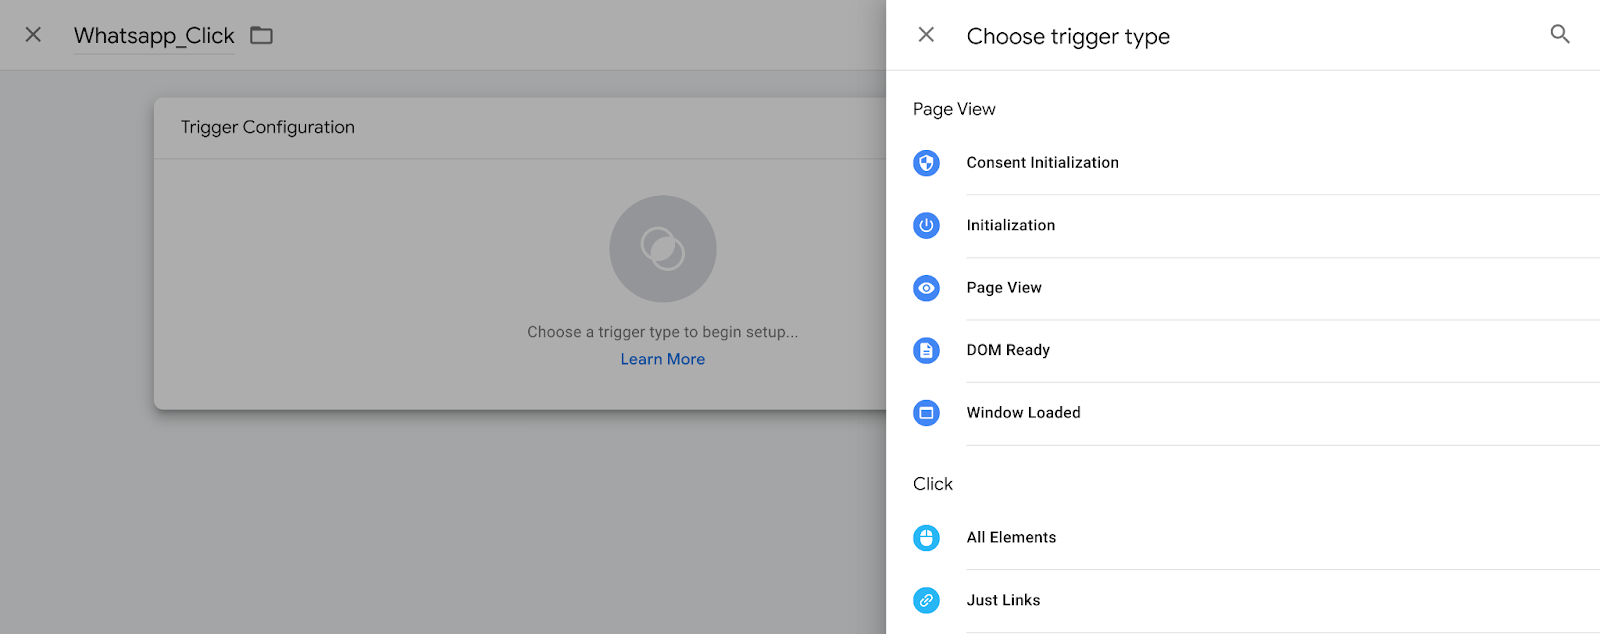Close the Choose trigger type panel
The height and width of the screenshot is (634, 1600).
pyautogui.click(x=926, y=35)
